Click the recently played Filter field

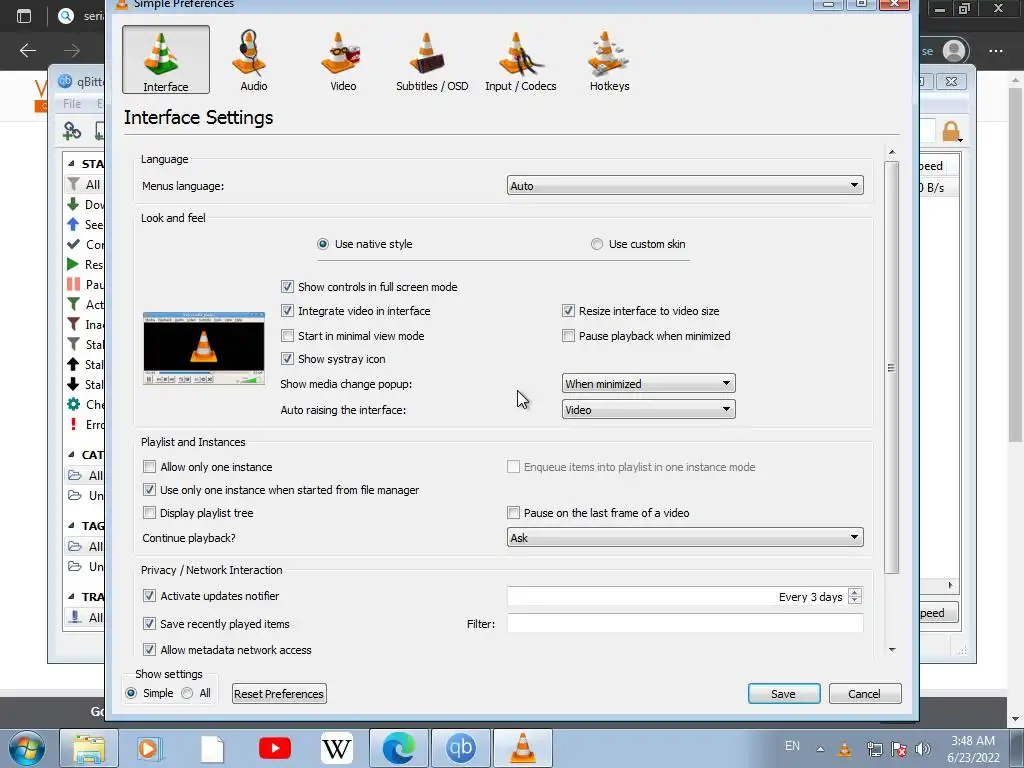click(685, 624)
